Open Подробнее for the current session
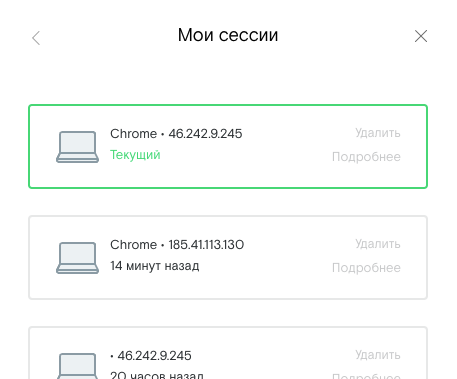The image size is (457, 379). pos(366,157)
